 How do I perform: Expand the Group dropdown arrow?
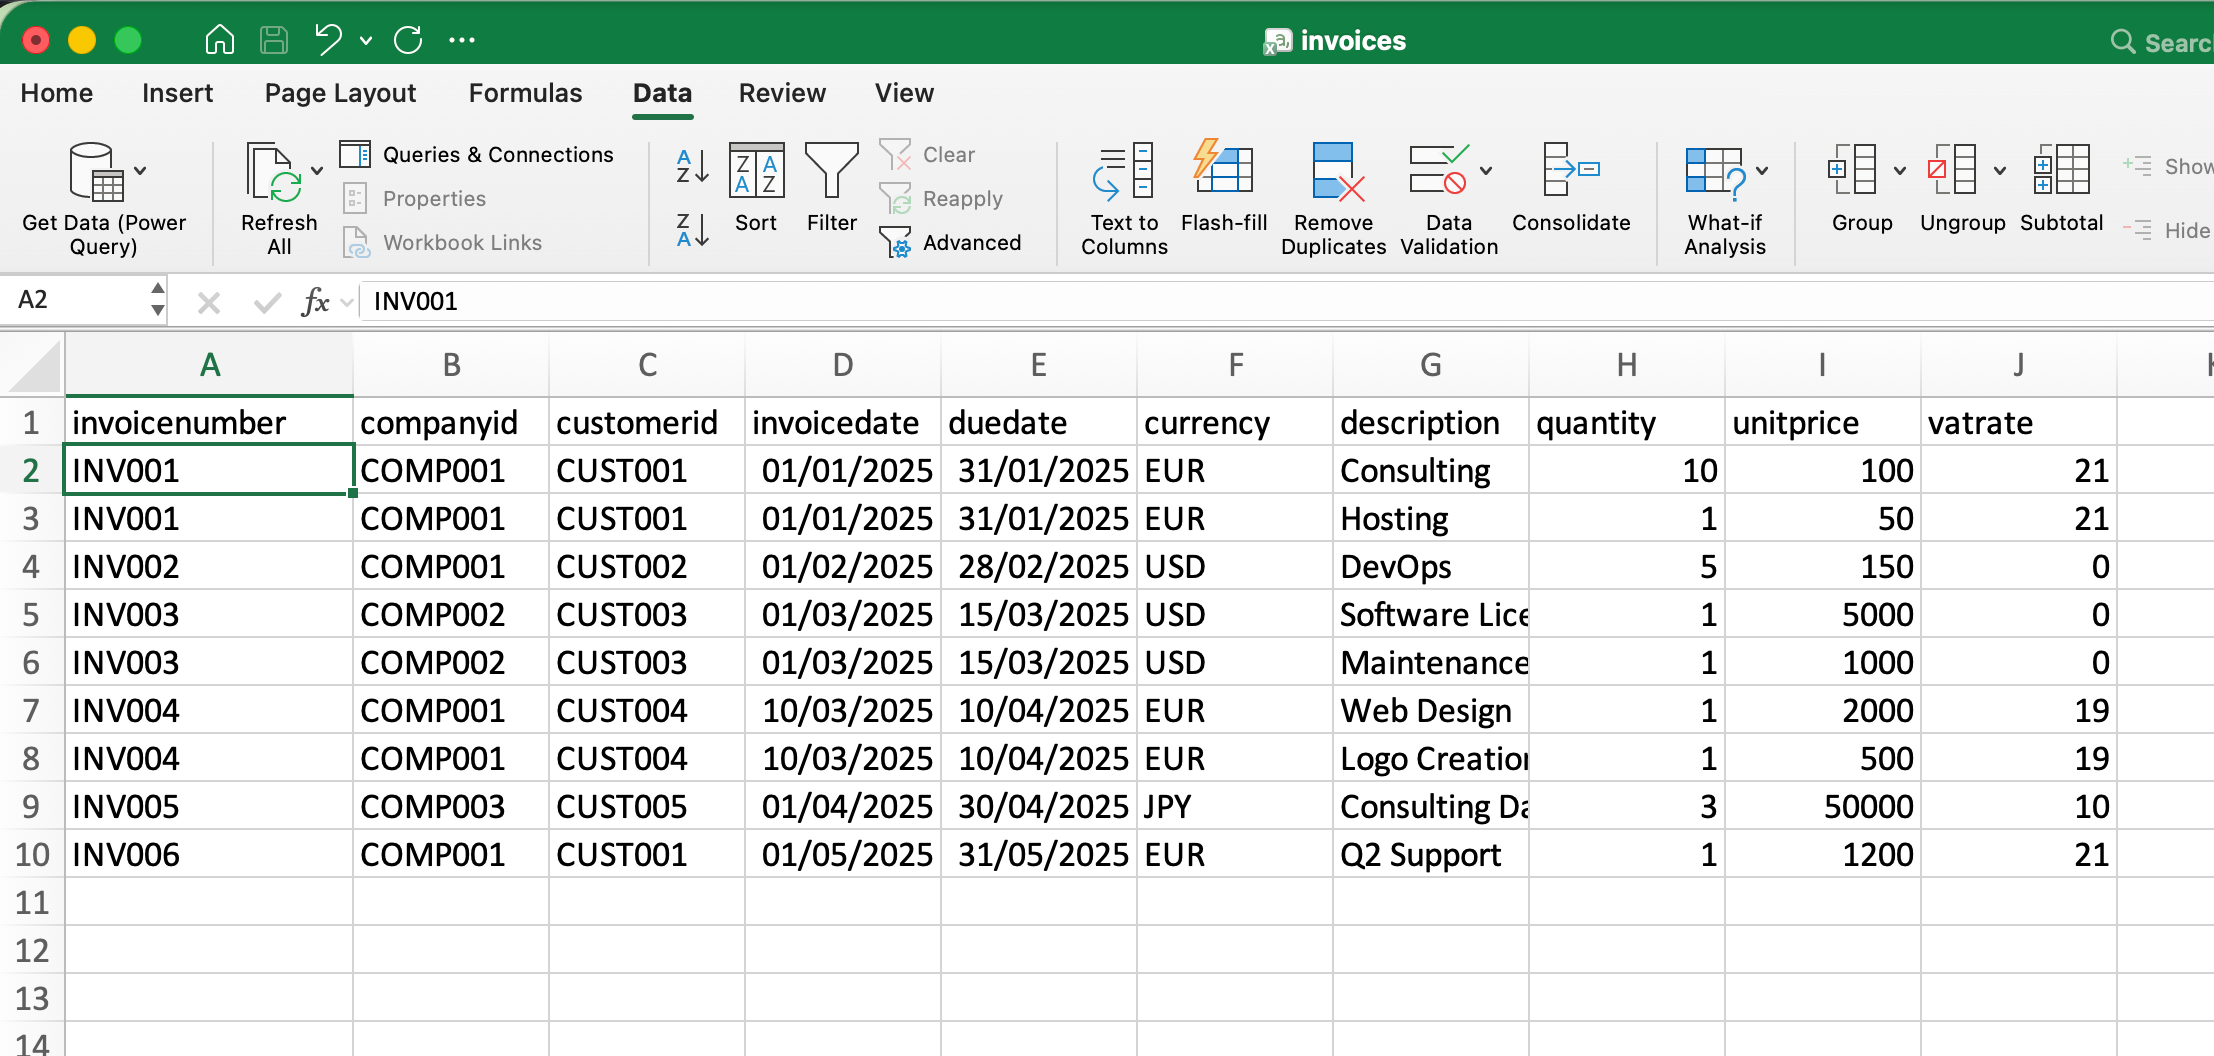tap(1900, 170)
